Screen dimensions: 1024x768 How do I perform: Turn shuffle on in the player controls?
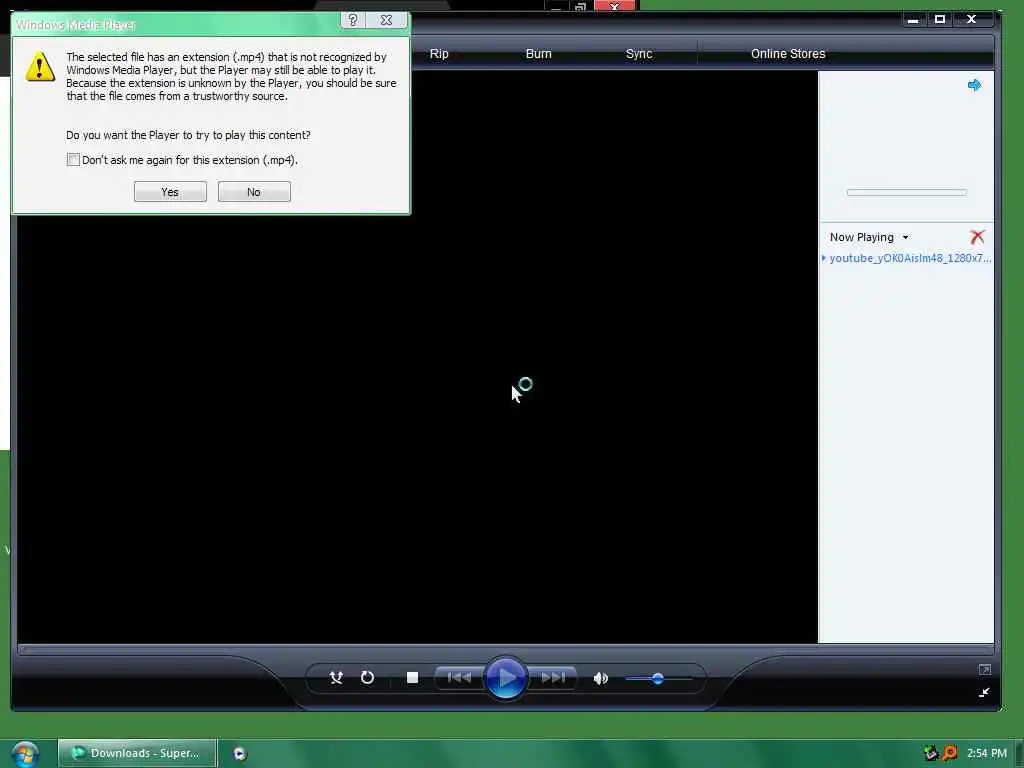pos(336,677)
